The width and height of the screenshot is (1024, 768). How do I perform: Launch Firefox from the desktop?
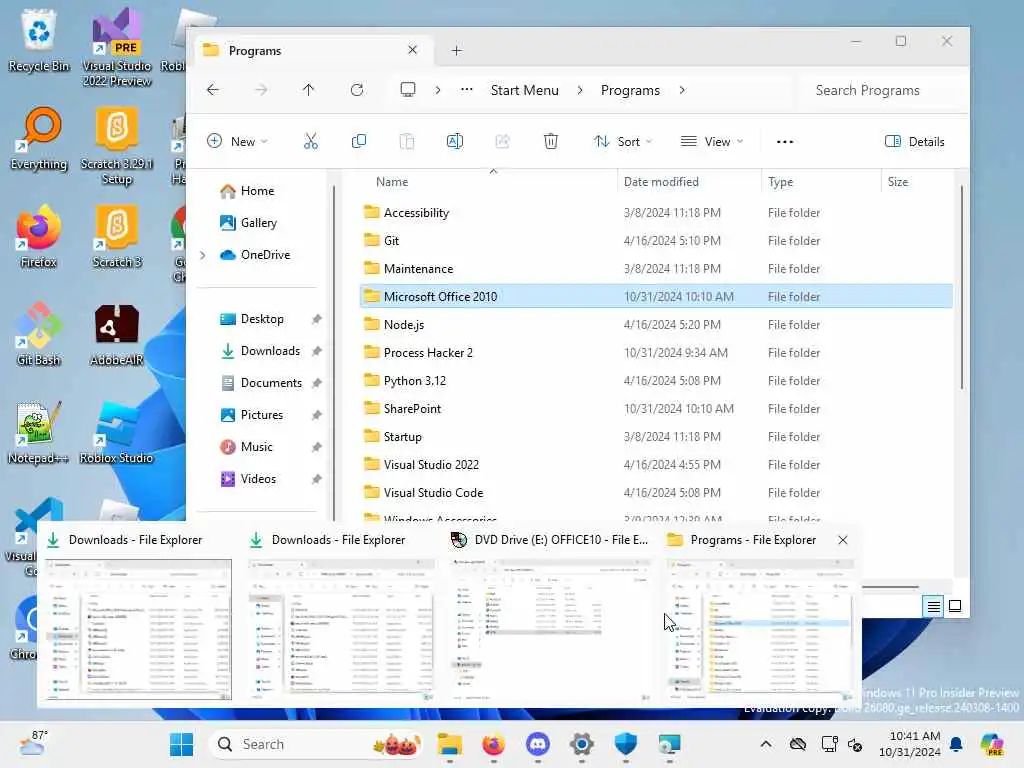(x=39, y=236)
